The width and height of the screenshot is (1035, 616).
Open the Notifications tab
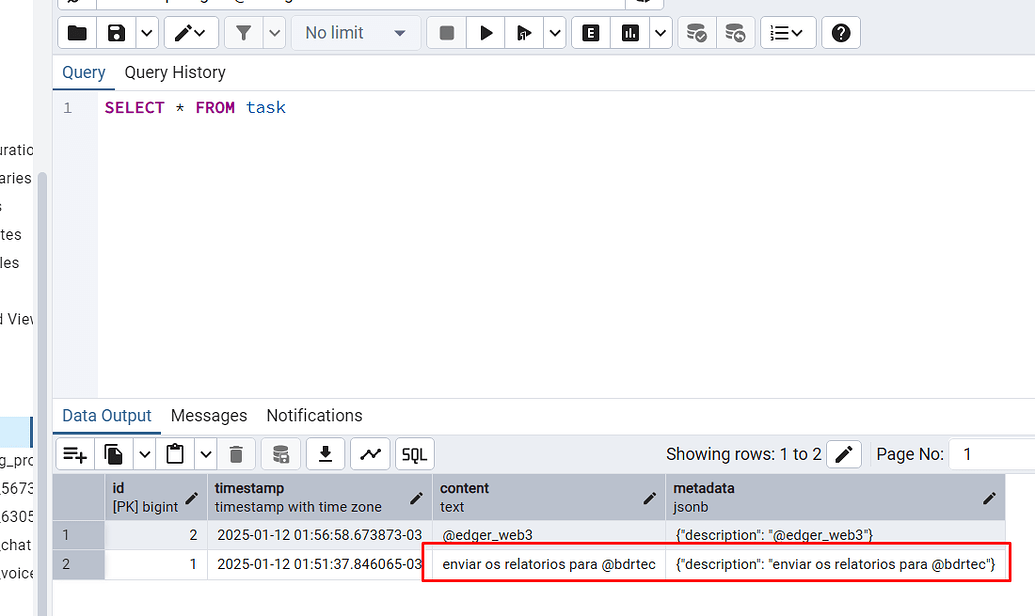point(314,415)
